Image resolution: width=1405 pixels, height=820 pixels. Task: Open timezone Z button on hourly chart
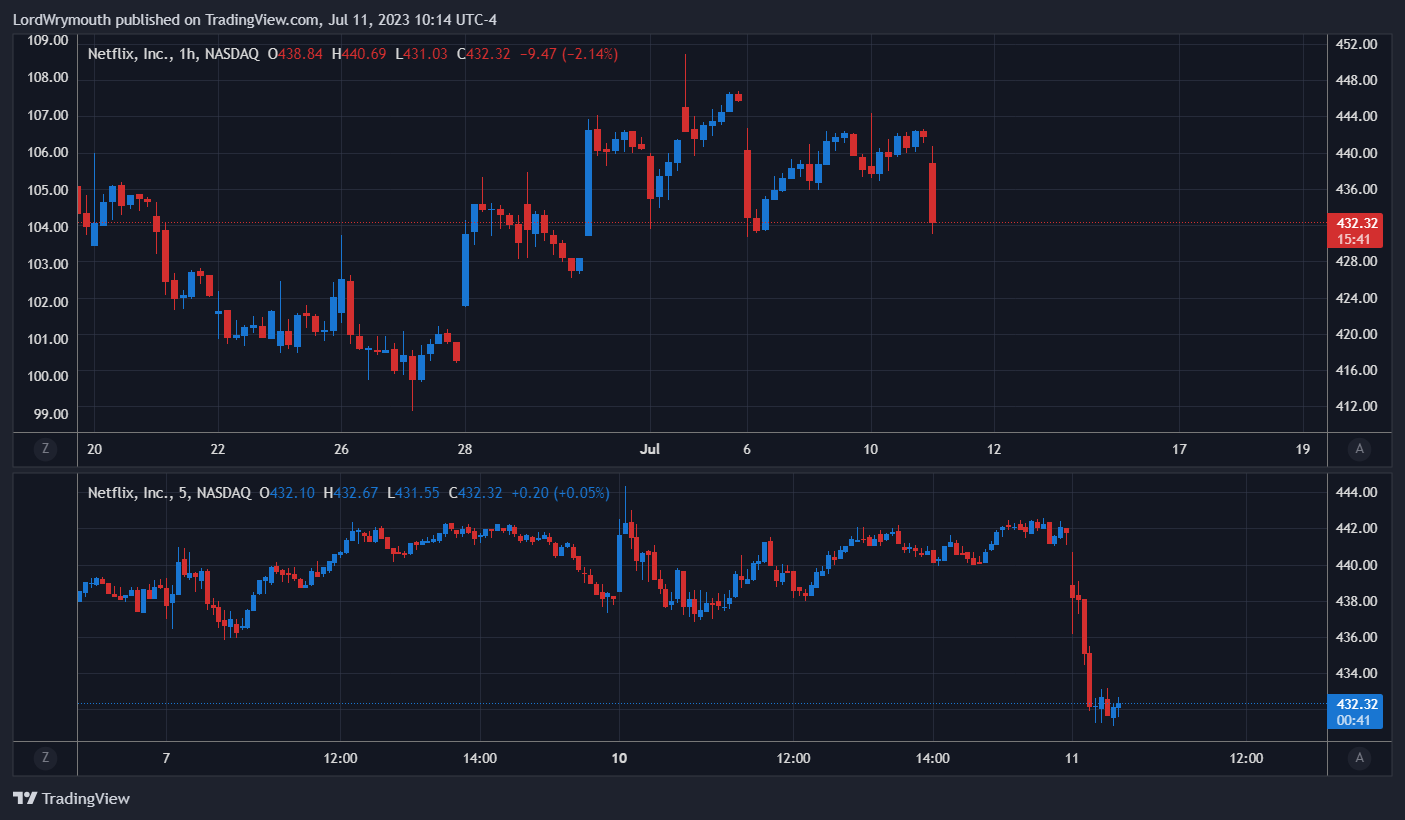(45, 449)
